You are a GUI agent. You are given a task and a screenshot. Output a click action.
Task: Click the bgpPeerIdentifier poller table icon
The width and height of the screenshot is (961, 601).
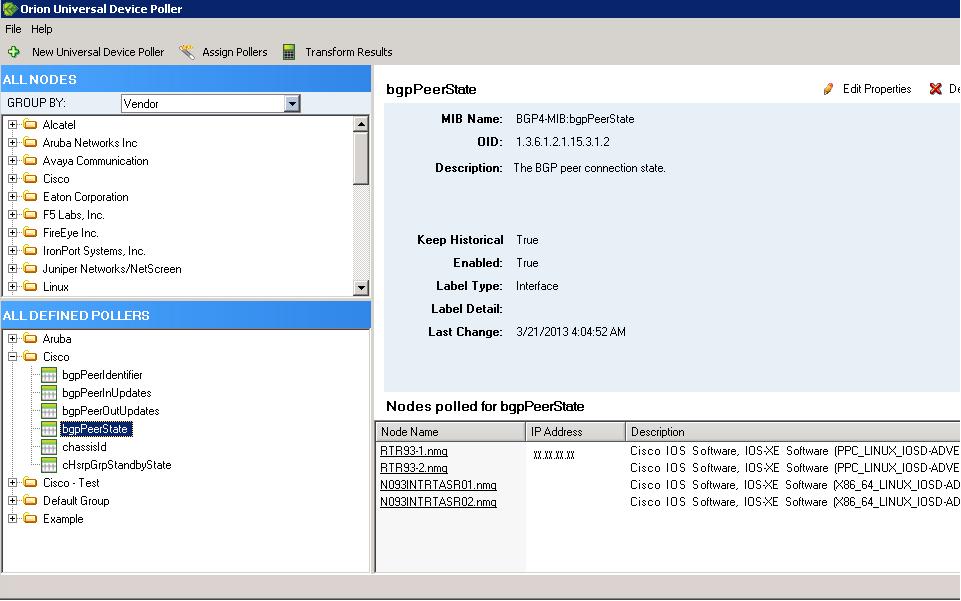tap(49, 375)
